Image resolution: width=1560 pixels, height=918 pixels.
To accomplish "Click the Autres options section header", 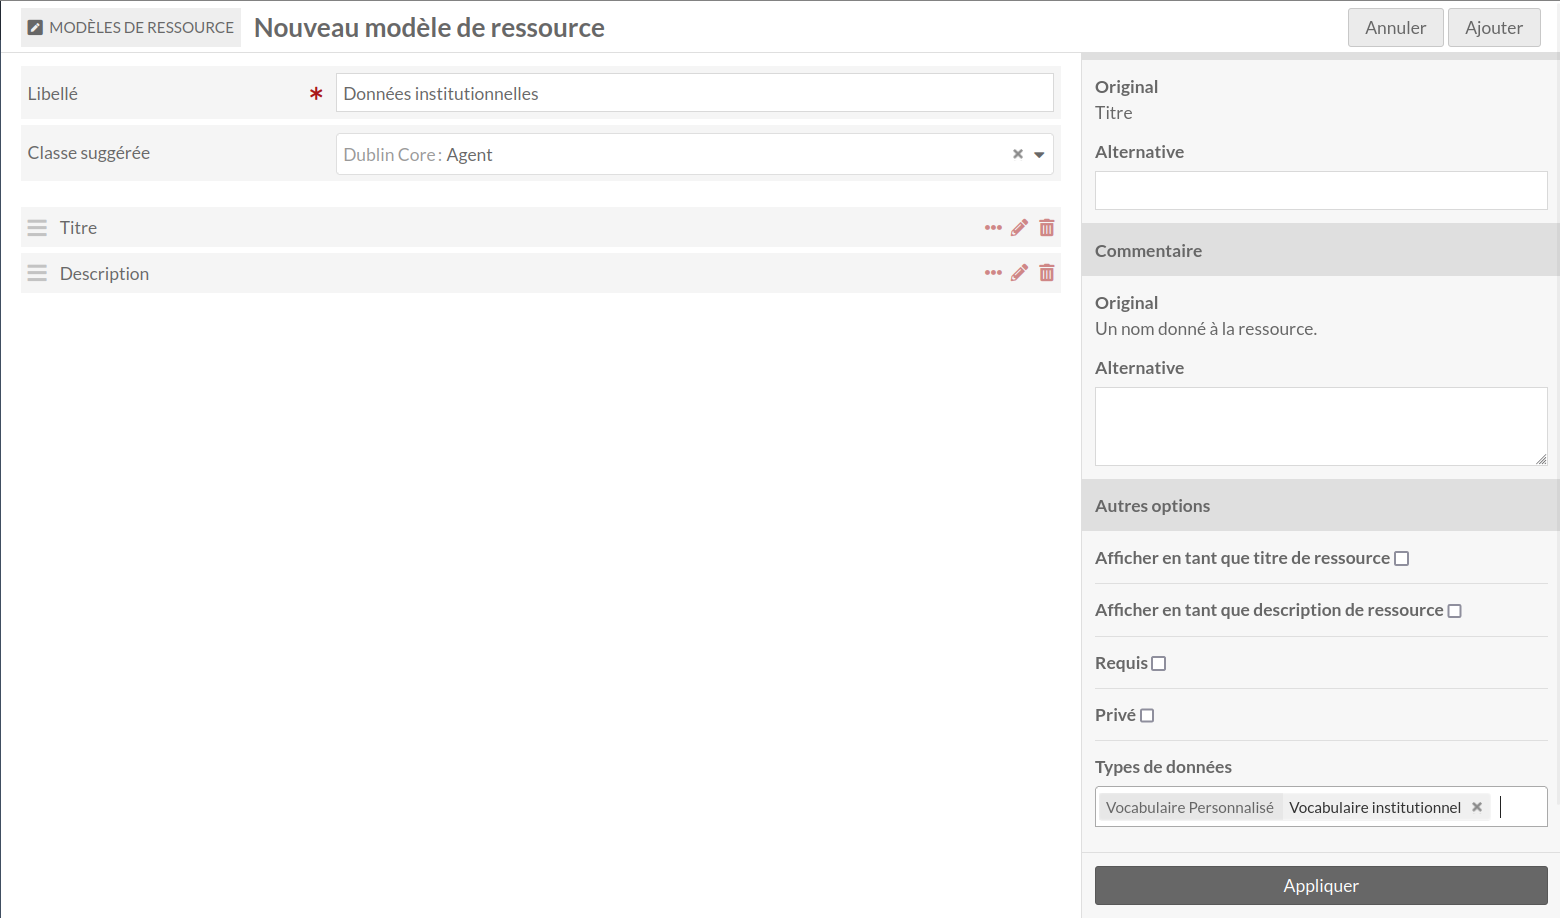I will [1321, 505].
